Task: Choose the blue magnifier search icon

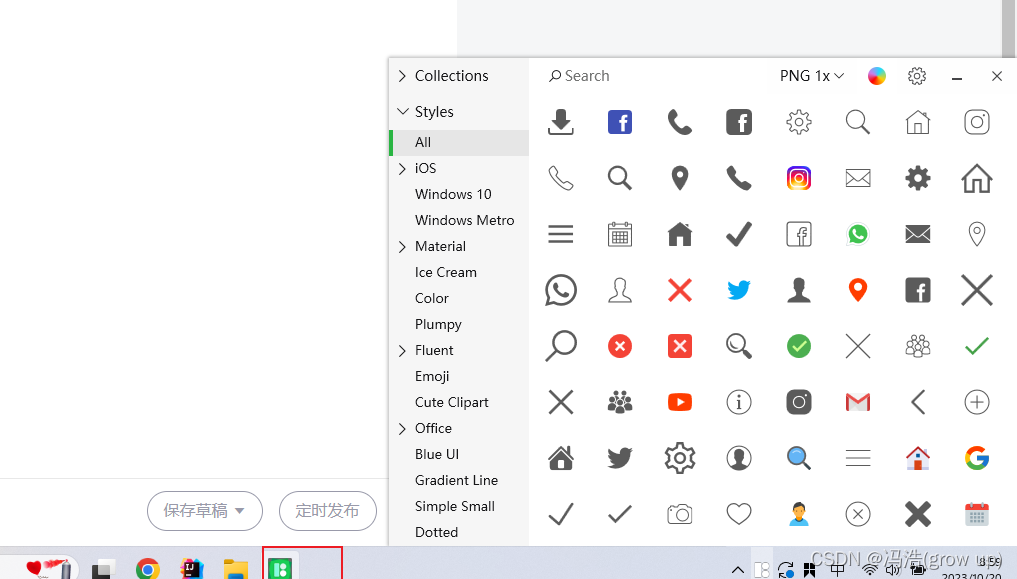Action: coord(798,458)
